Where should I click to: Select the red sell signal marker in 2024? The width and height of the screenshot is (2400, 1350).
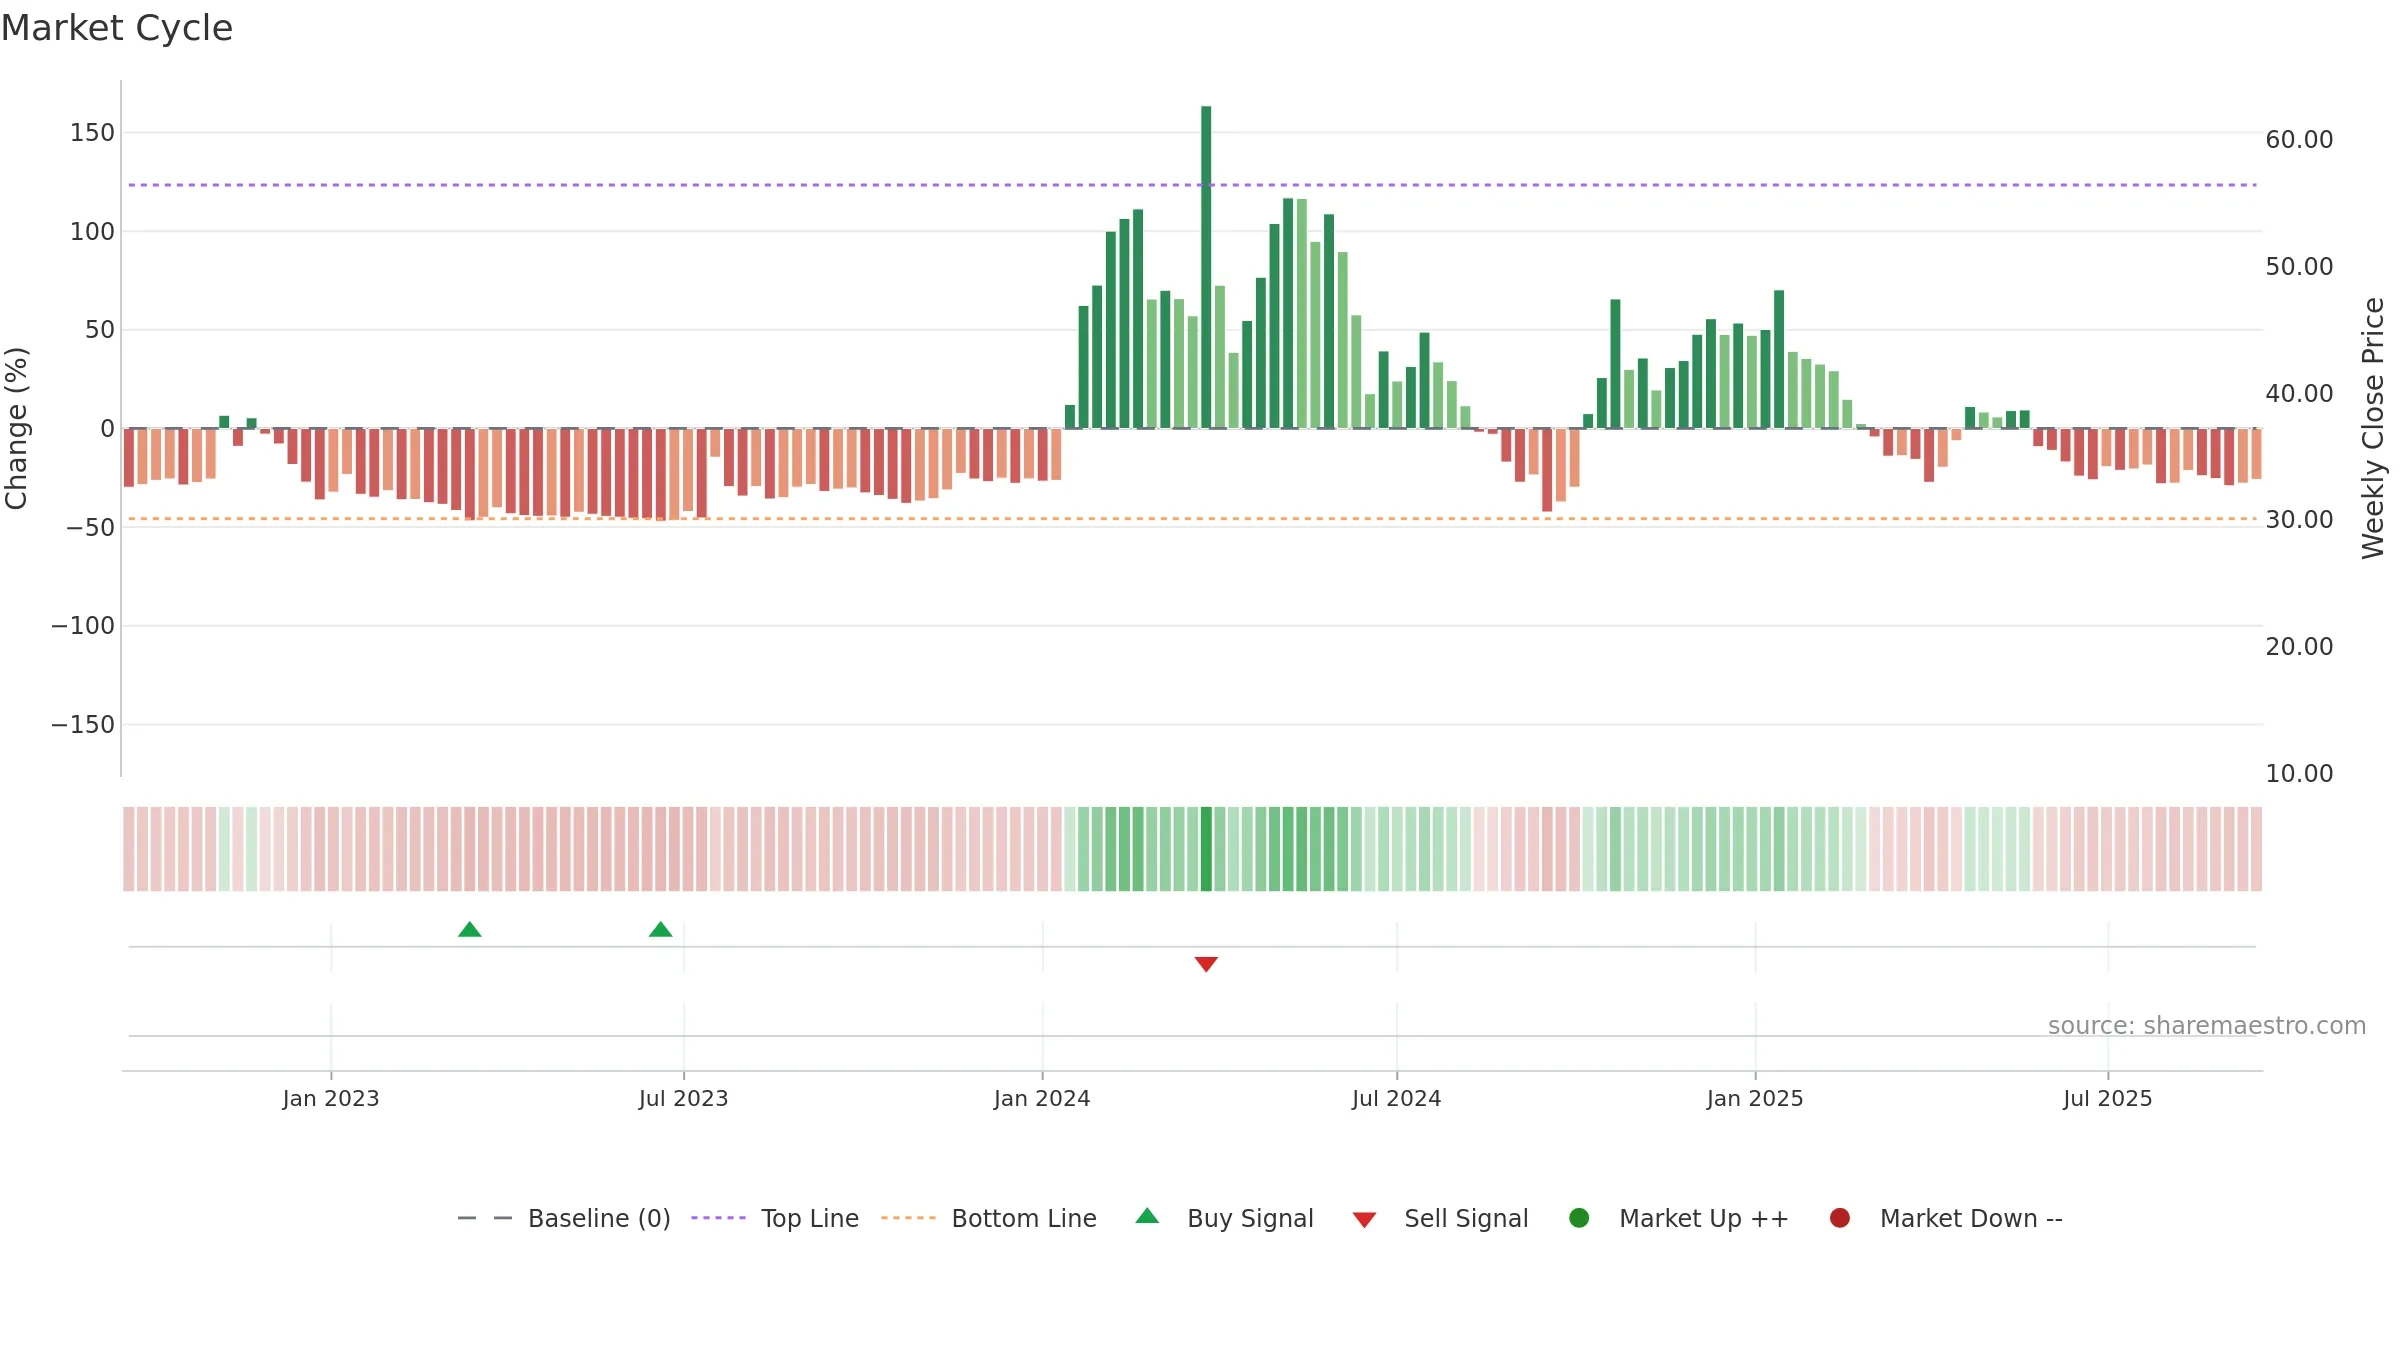[x=1206, y=964]
